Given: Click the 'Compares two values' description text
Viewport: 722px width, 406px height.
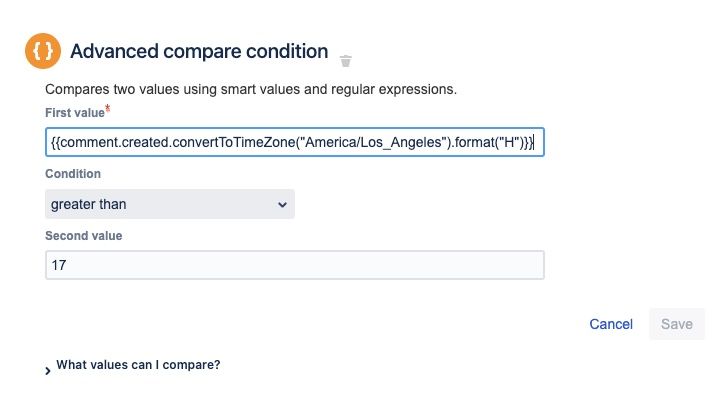Looking at the screenshot, I should 251,89.
